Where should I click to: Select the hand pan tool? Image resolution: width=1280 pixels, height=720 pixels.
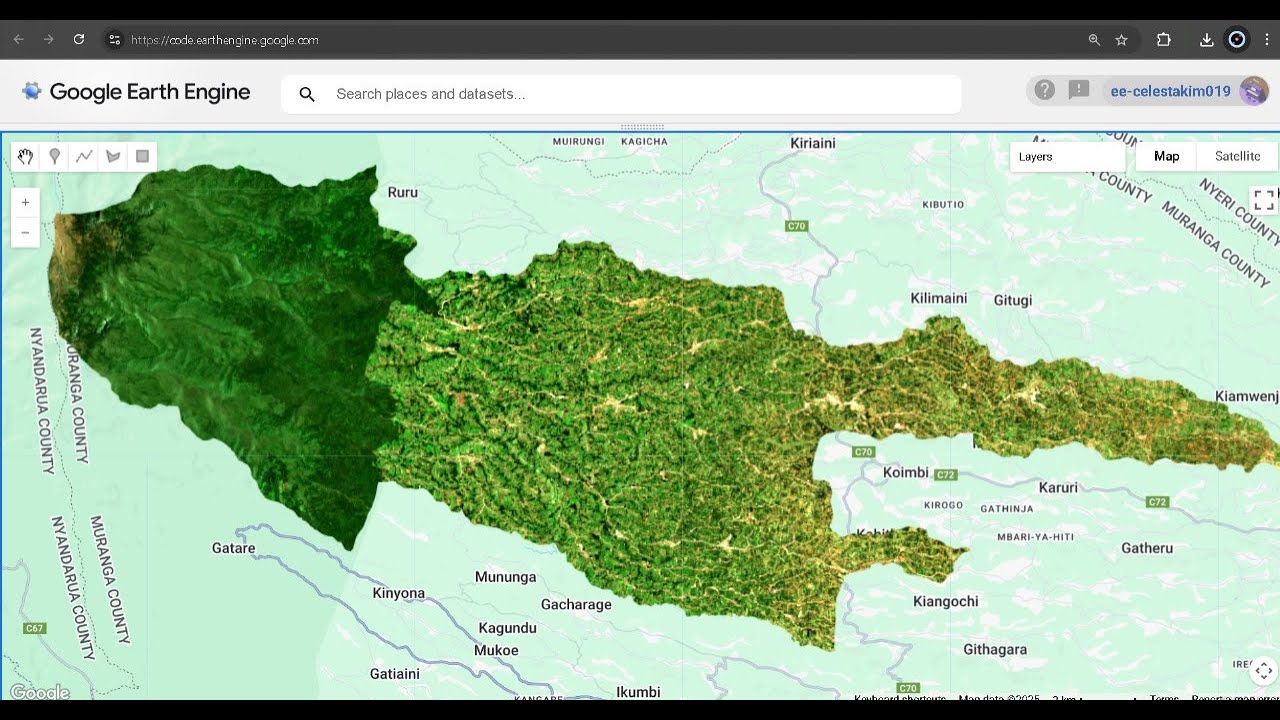[x=26, y=156]
